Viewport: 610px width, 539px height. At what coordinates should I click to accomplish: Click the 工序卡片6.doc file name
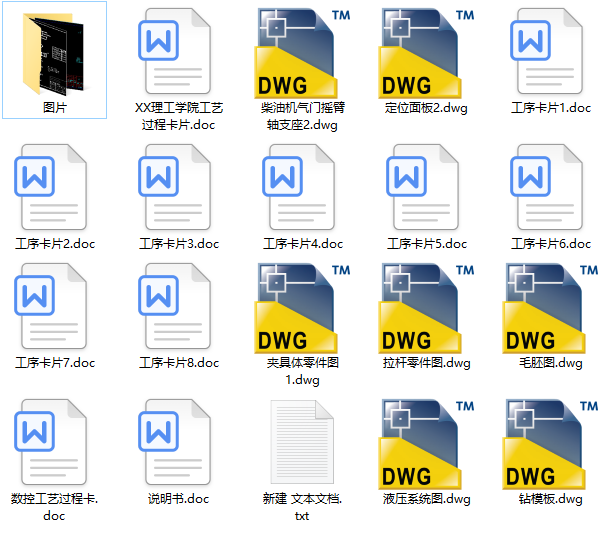(551, 244)
